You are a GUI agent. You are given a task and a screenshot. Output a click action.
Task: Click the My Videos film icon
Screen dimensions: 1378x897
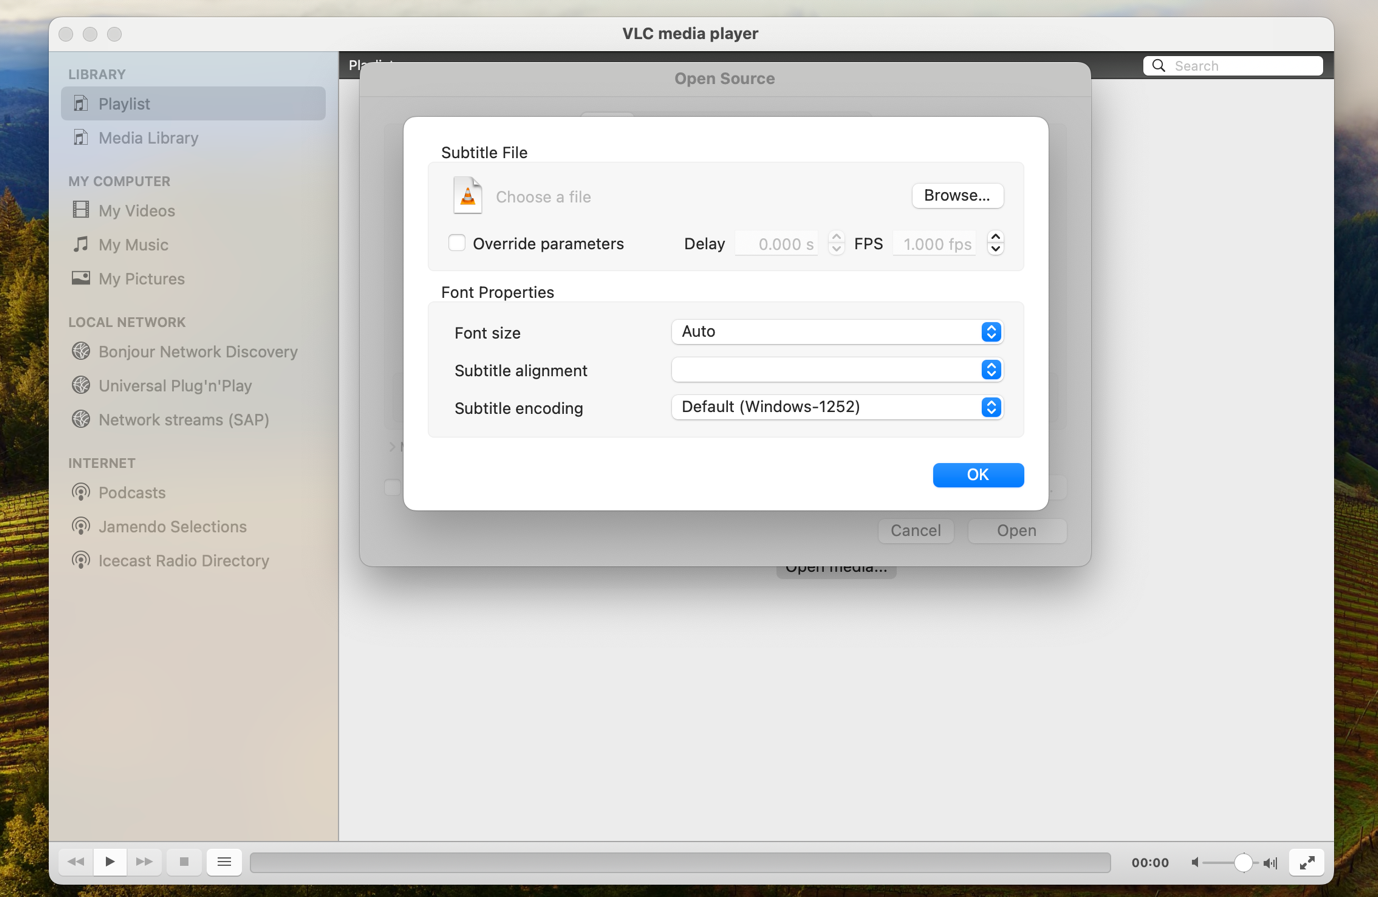pos(81,211)
